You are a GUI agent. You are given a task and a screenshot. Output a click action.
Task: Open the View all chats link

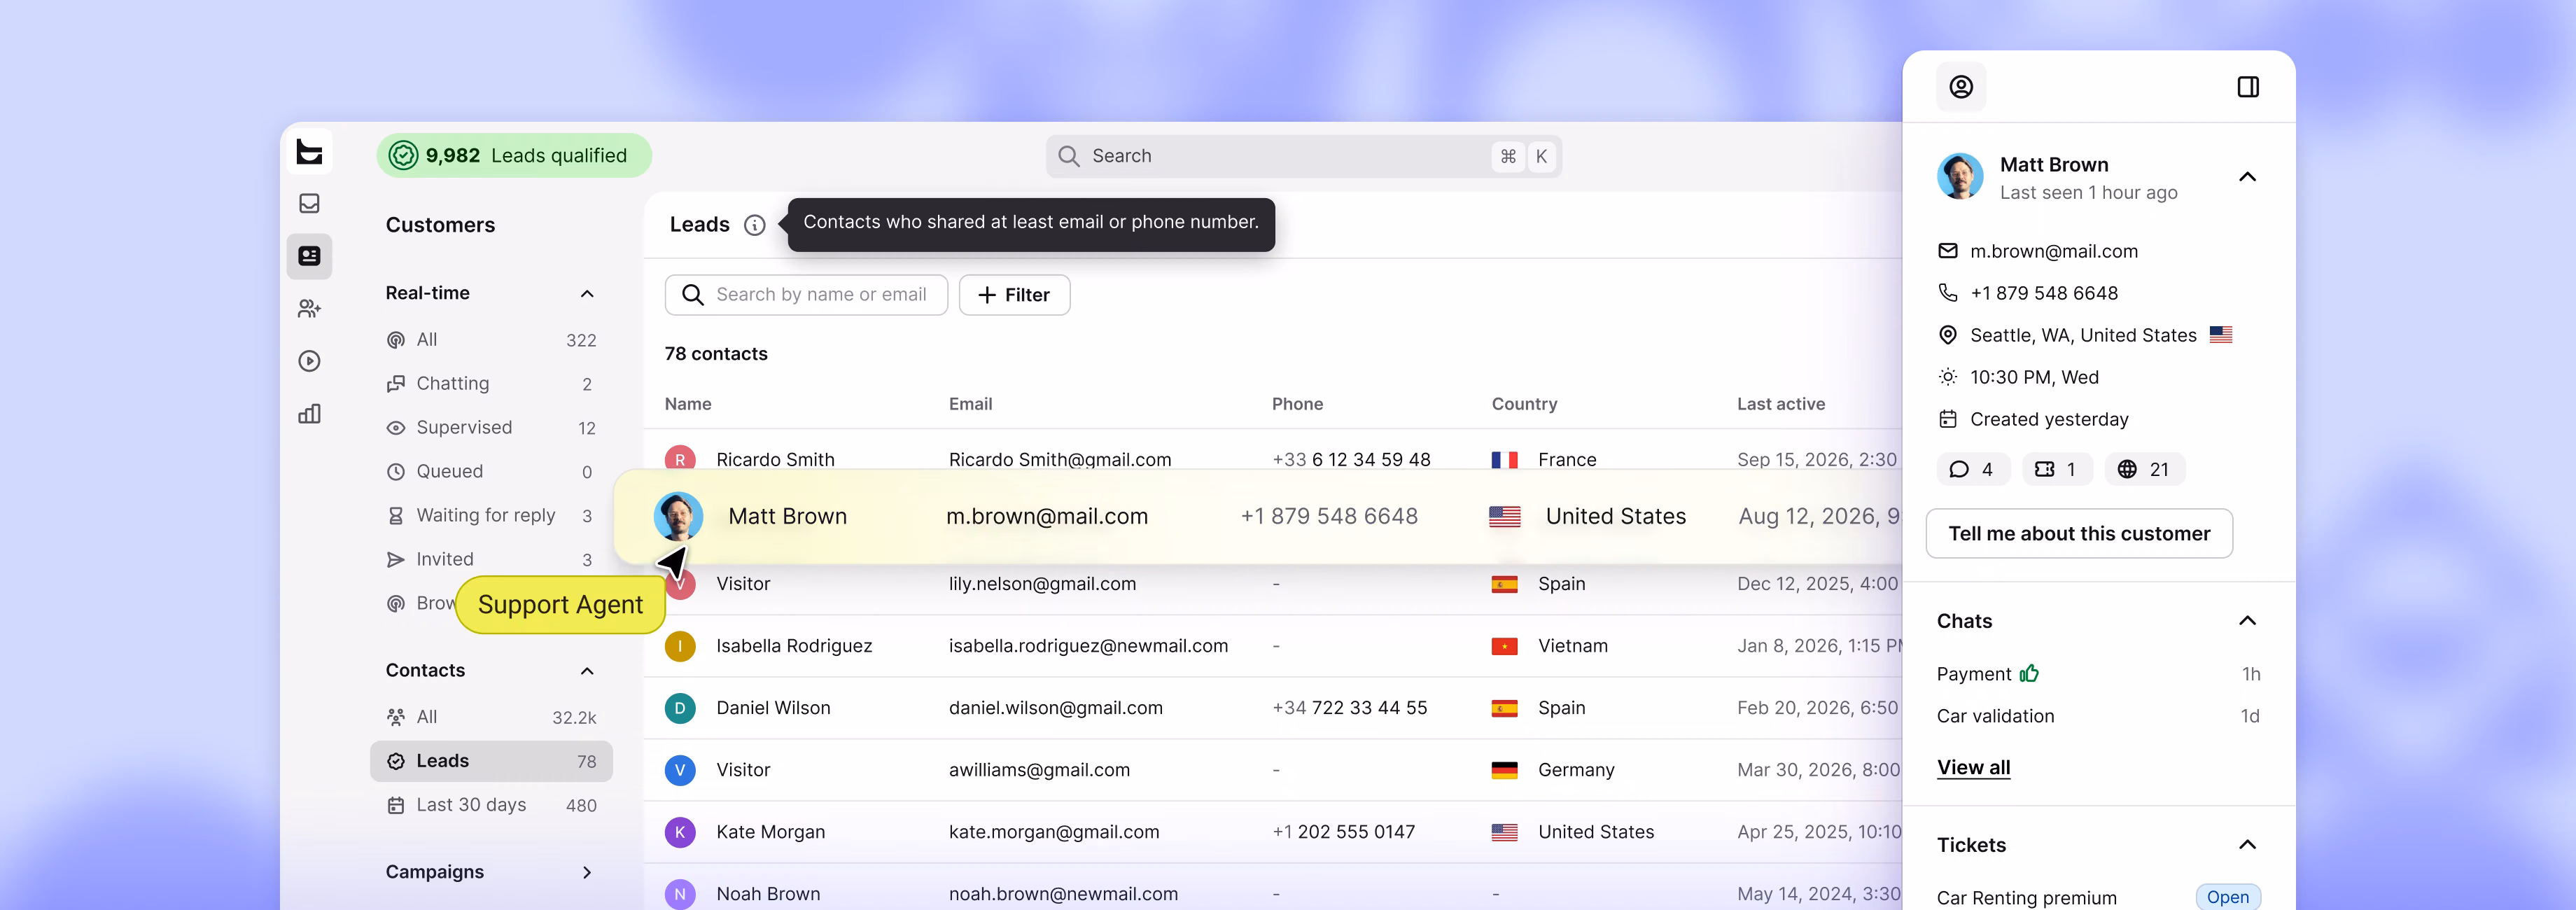[x=1973, y=767]
